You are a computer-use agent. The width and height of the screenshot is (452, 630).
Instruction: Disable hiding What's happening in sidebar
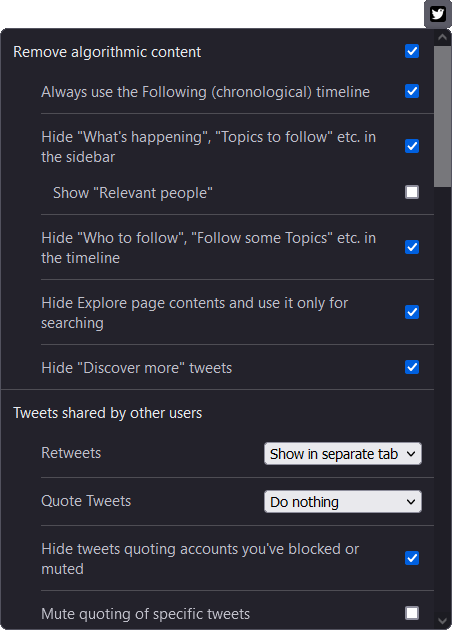412,146
